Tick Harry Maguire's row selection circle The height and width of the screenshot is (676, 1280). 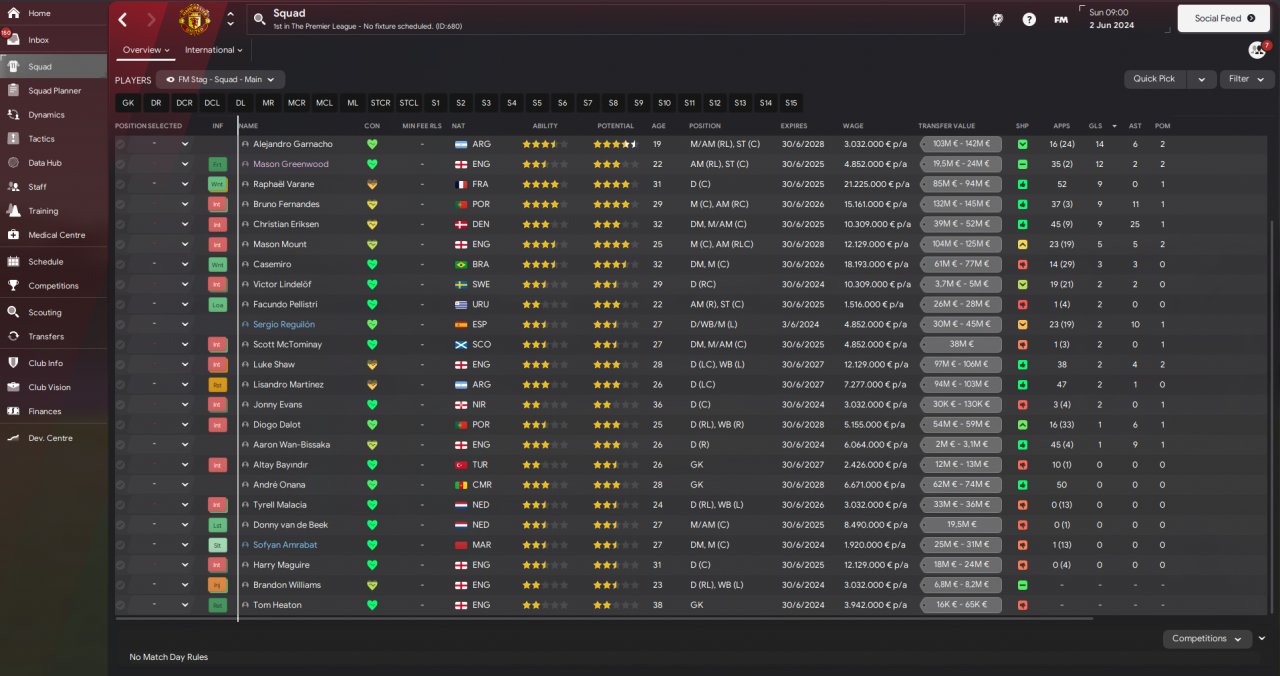(121, 565)
